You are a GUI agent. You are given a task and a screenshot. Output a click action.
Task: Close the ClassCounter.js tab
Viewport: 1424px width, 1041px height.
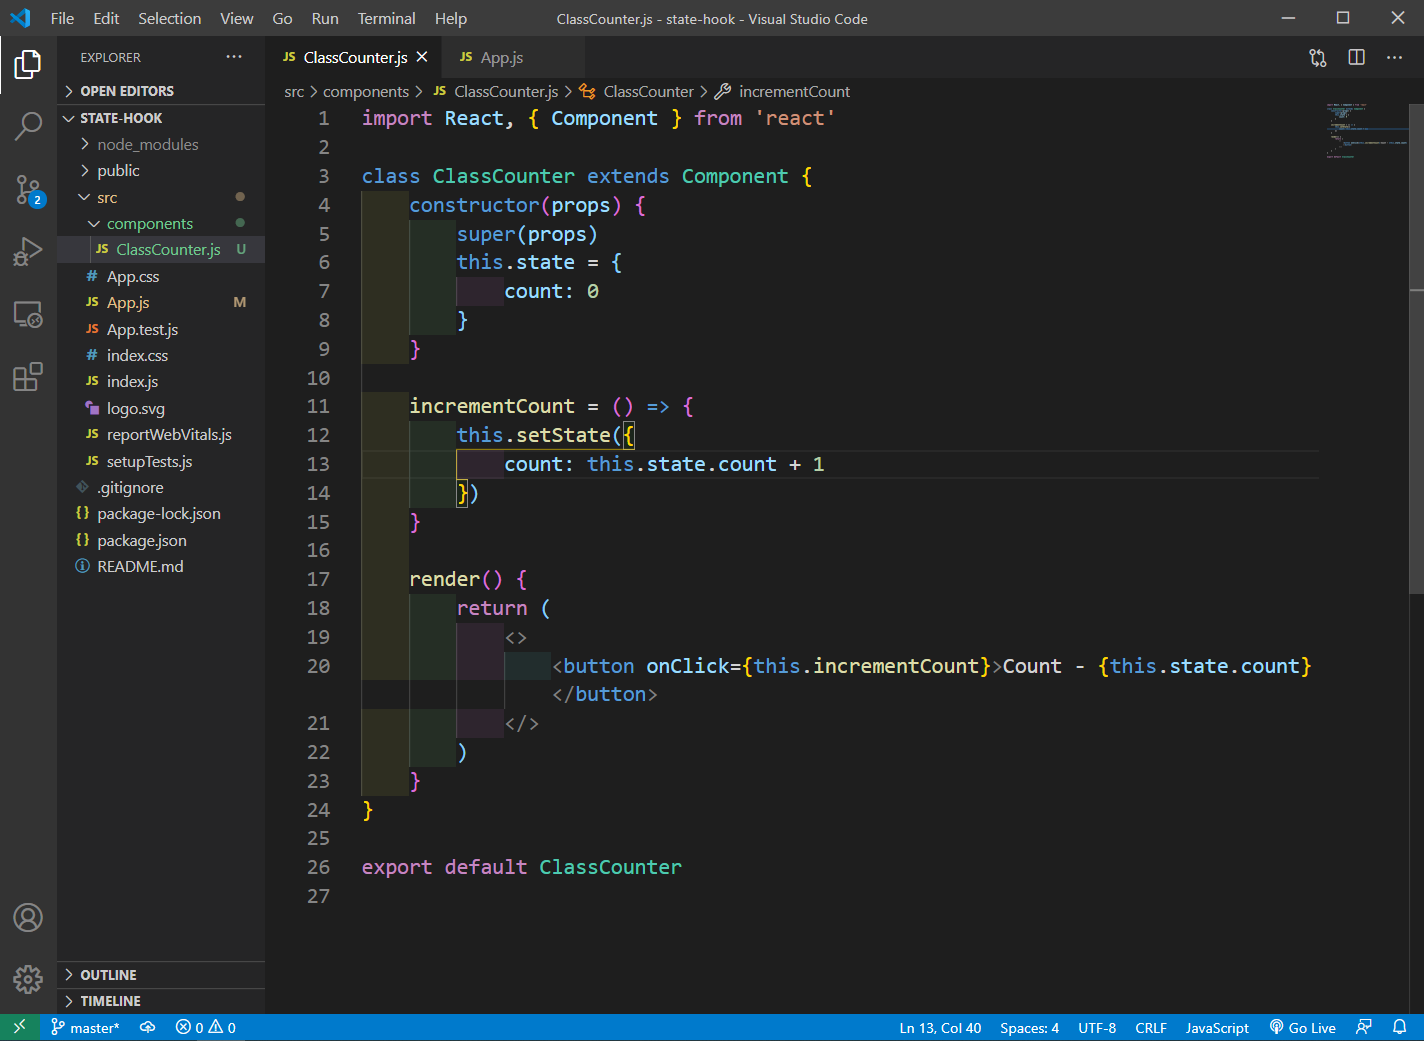point(422,57)
